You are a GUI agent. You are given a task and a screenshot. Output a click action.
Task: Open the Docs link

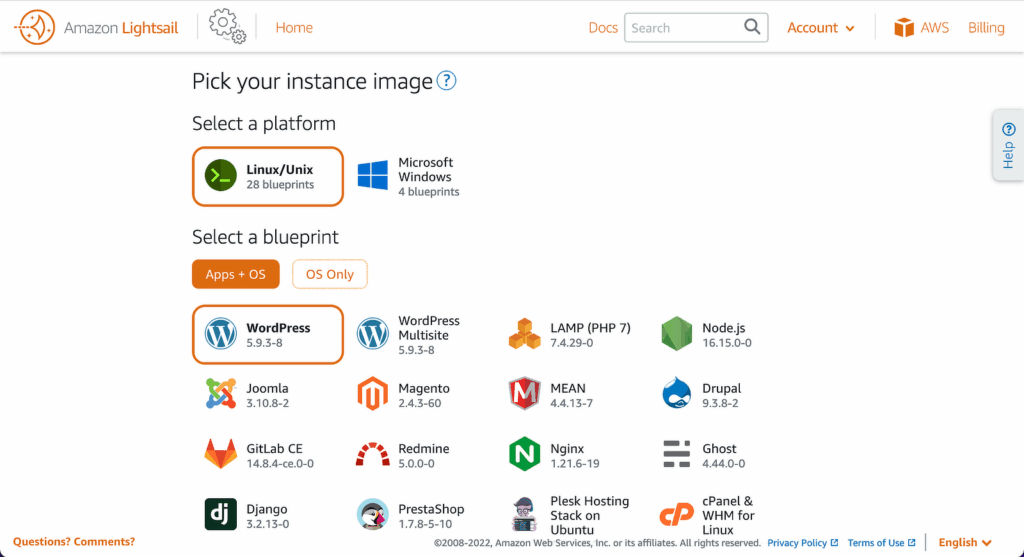[x=603, y=27]
